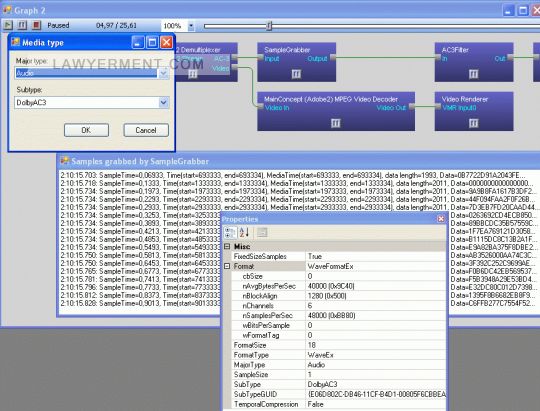This screenshot has width=540, height=411.
Task: Click the pause icon on the Video Renderer
Action: [474, 123]
